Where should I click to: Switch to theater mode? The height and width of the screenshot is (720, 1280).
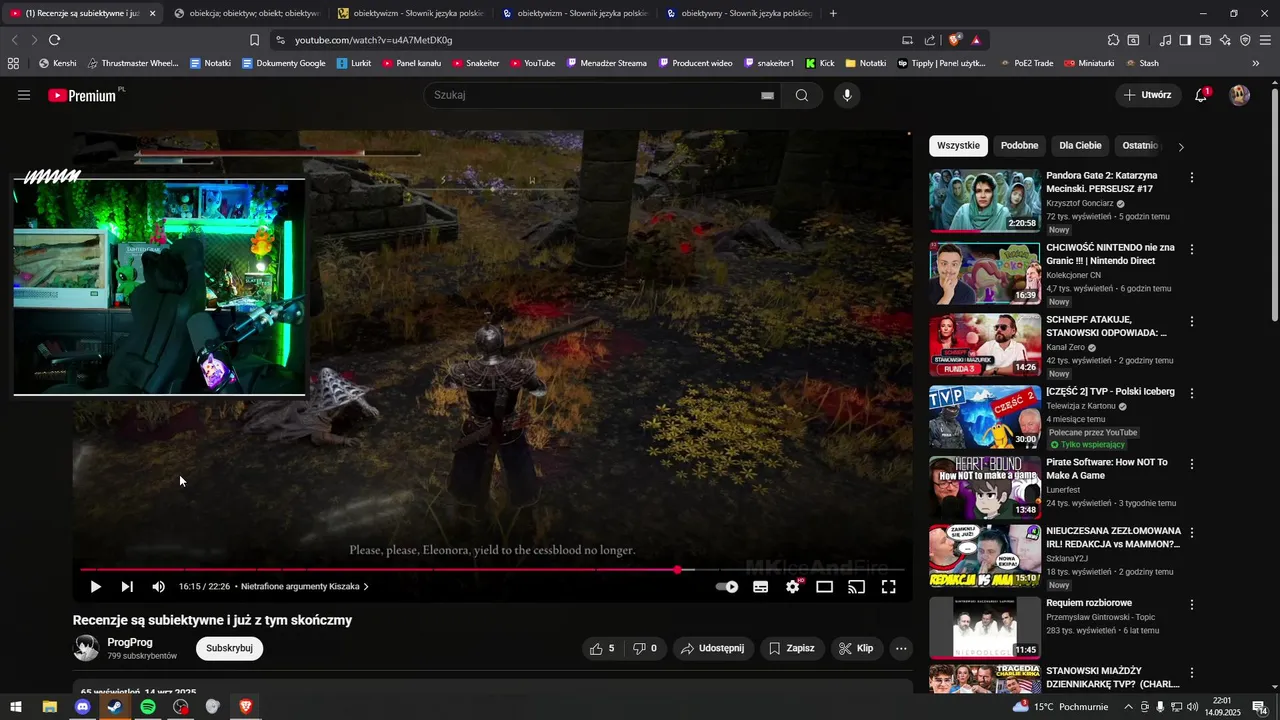coord(824,587)
